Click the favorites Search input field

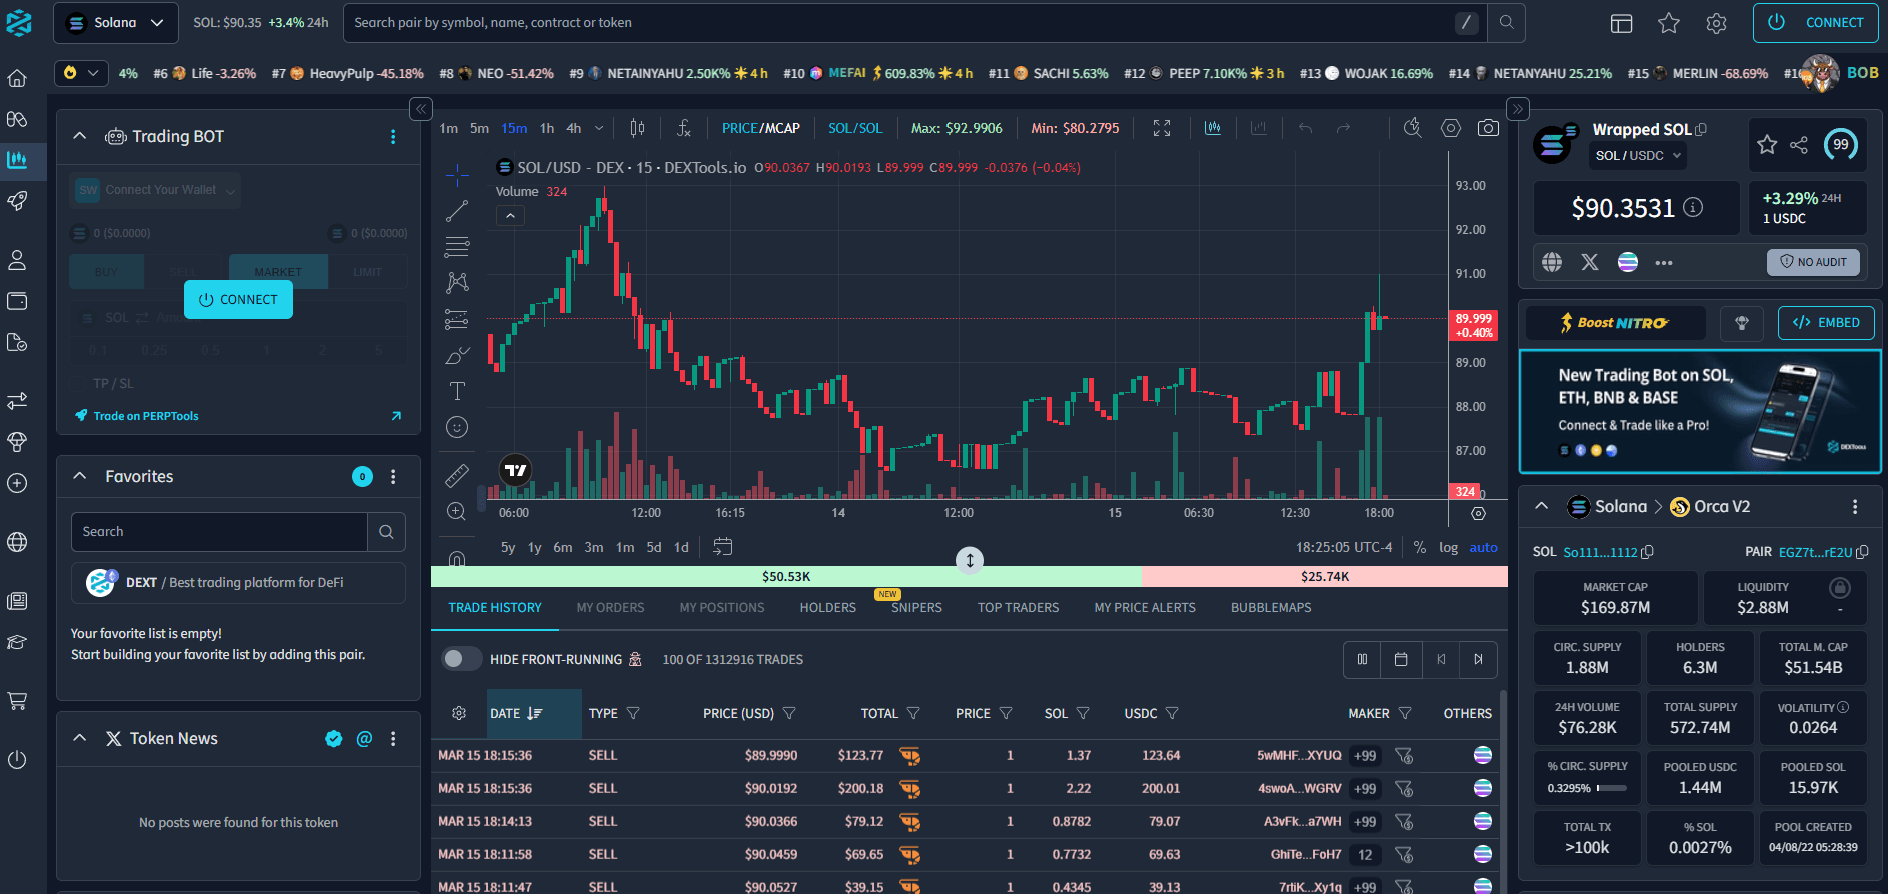(x=220, y=532)
